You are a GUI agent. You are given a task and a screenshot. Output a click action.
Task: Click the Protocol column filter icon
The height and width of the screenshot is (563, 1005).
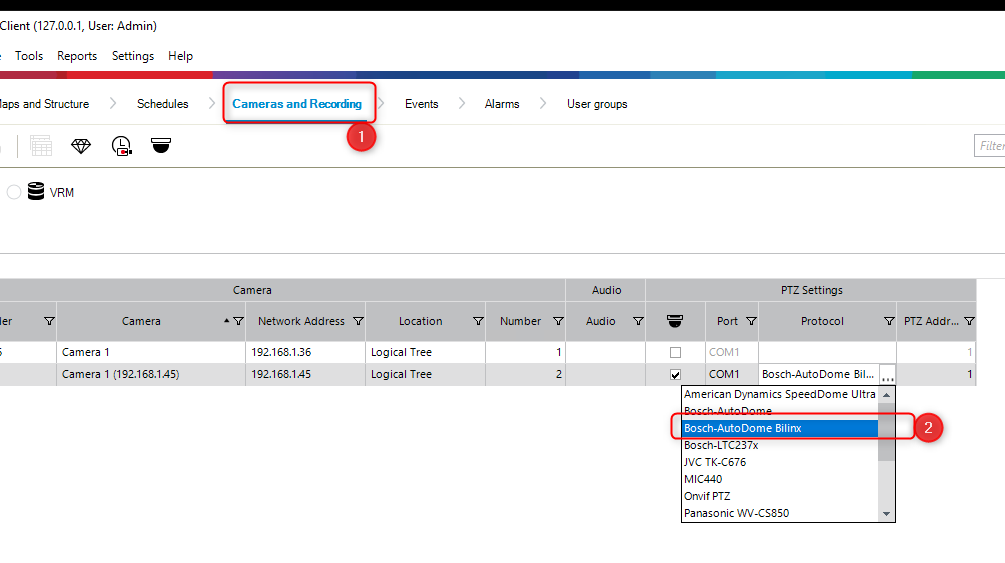tap(888, 322)
